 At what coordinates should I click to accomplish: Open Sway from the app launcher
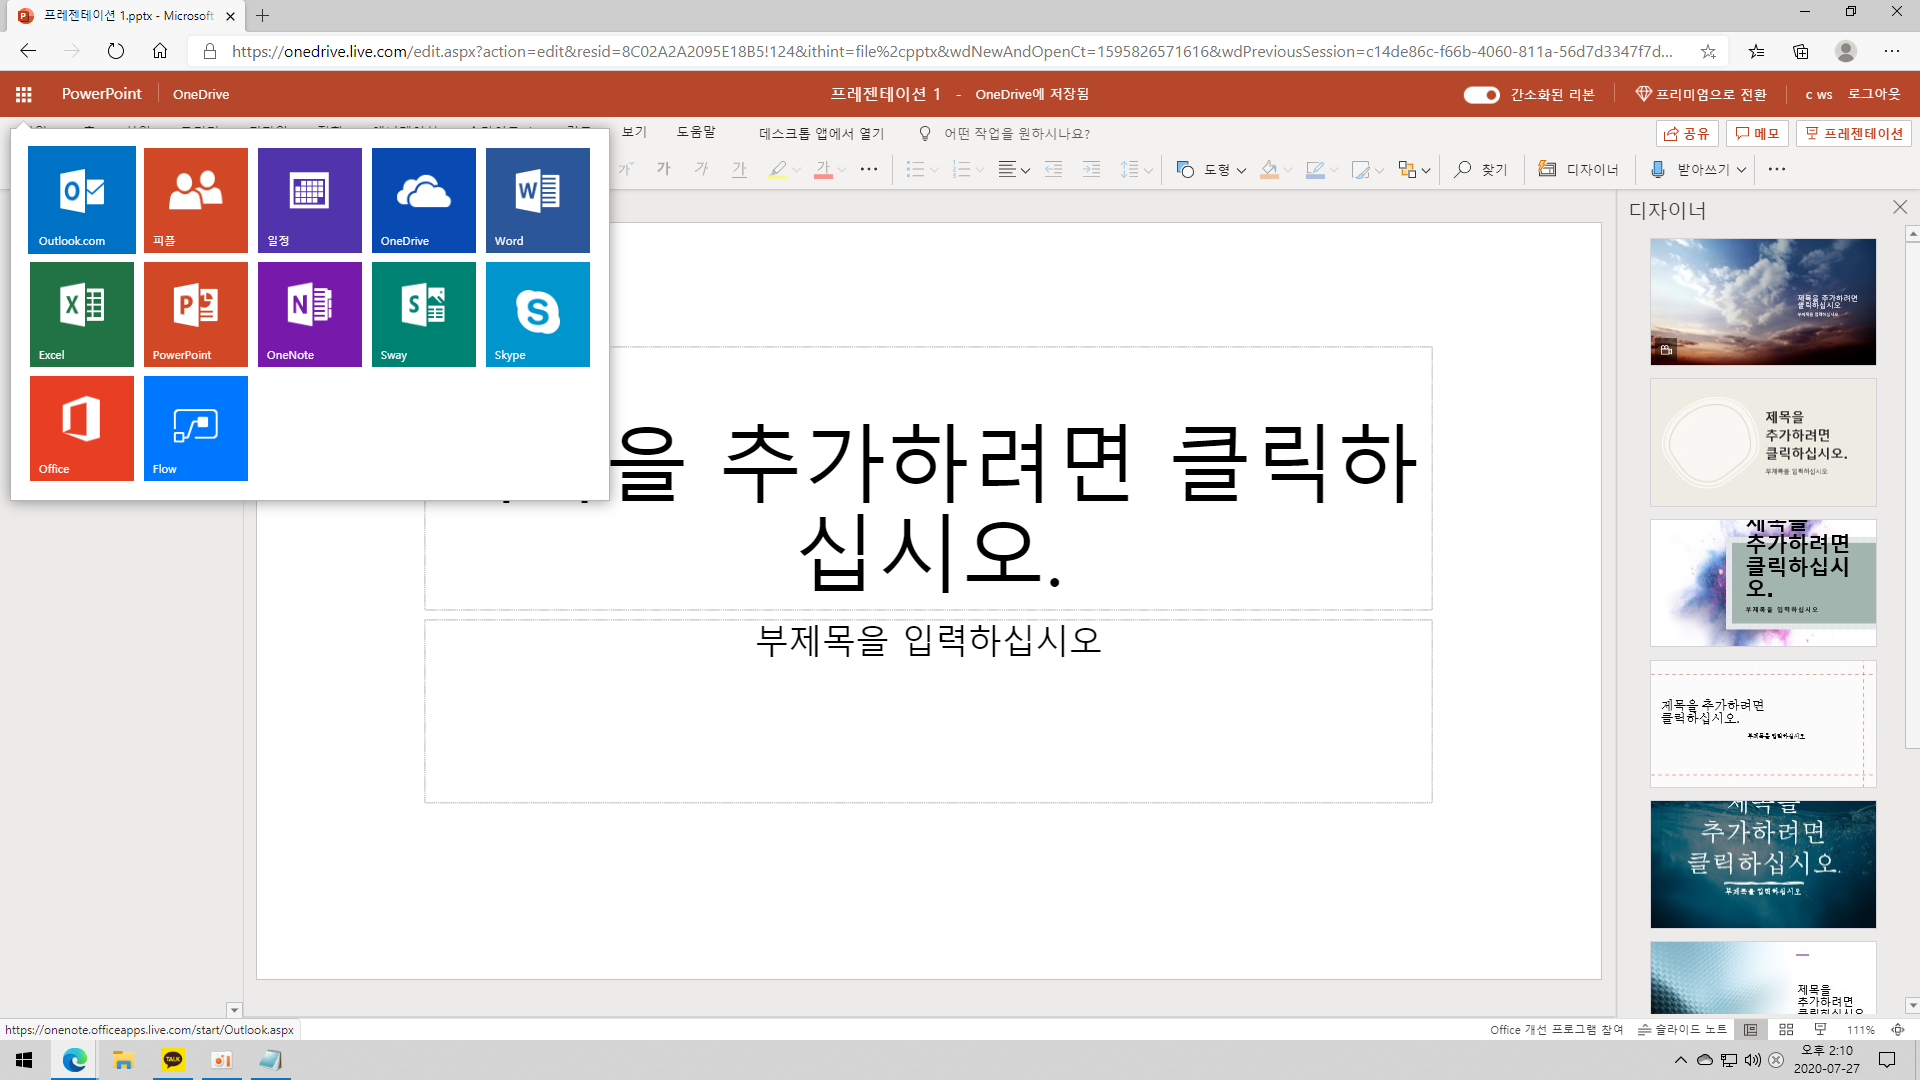pos(424,314)
